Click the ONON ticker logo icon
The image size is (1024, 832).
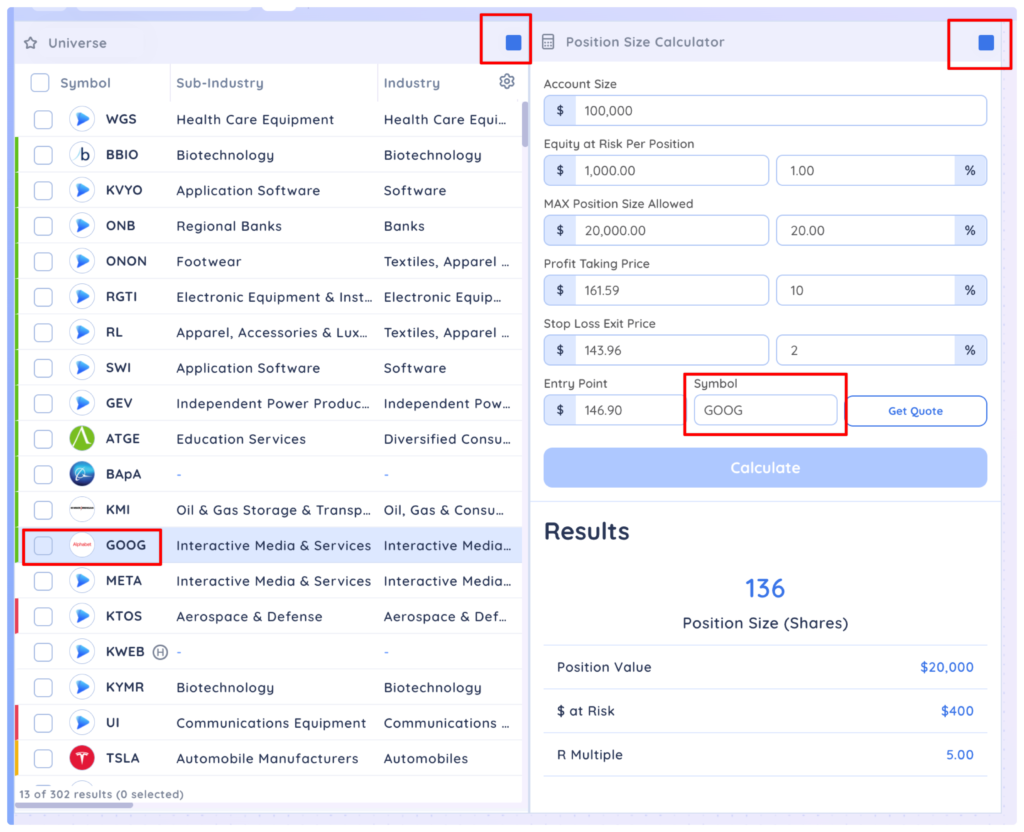click(82, 261)
